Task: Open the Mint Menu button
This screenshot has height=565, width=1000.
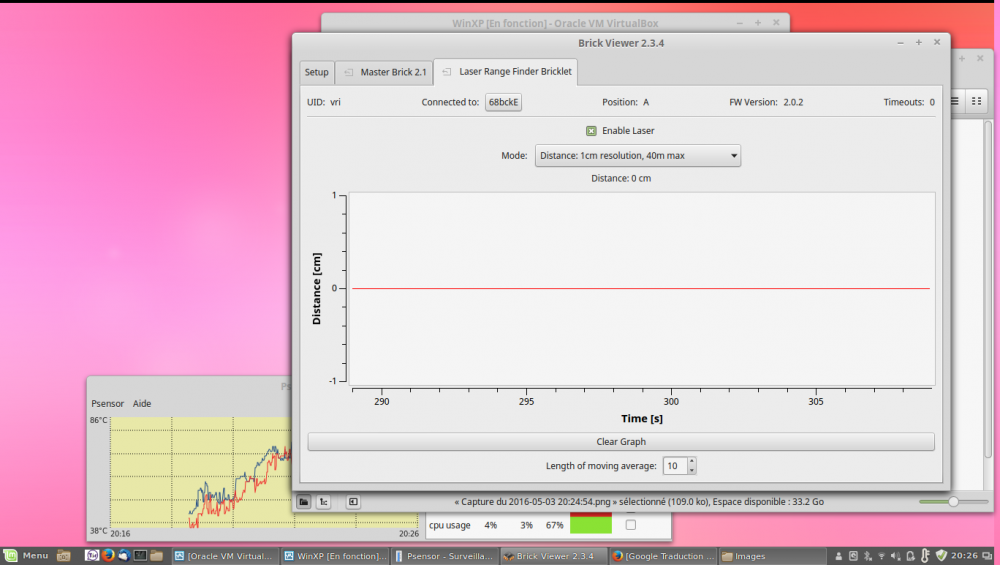Action: tap(26, 555)
